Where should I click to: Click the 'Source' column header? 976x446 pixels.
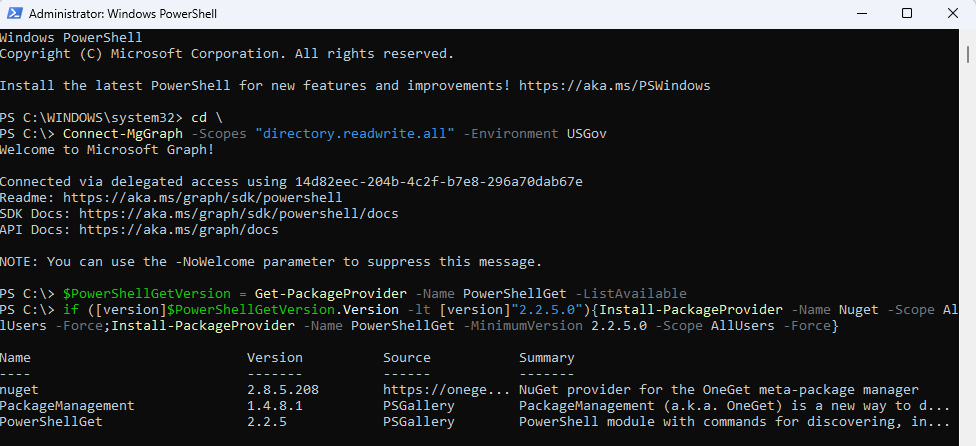click(x=407, y=358)
